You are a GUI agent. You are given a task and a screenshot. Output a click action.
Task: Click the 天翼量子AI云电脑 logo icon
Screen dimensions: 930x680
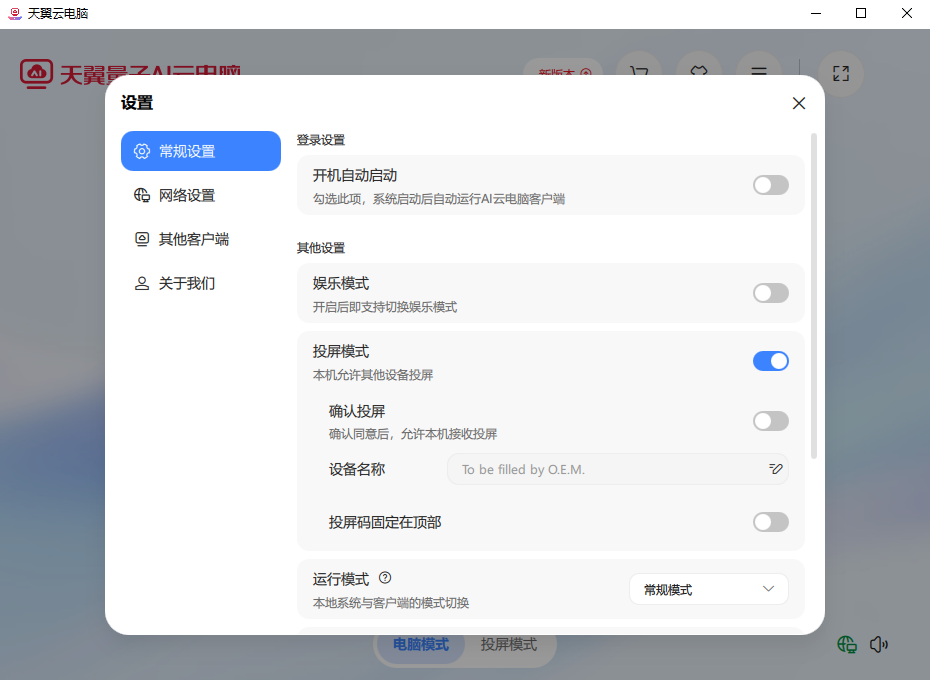[36, 72]
